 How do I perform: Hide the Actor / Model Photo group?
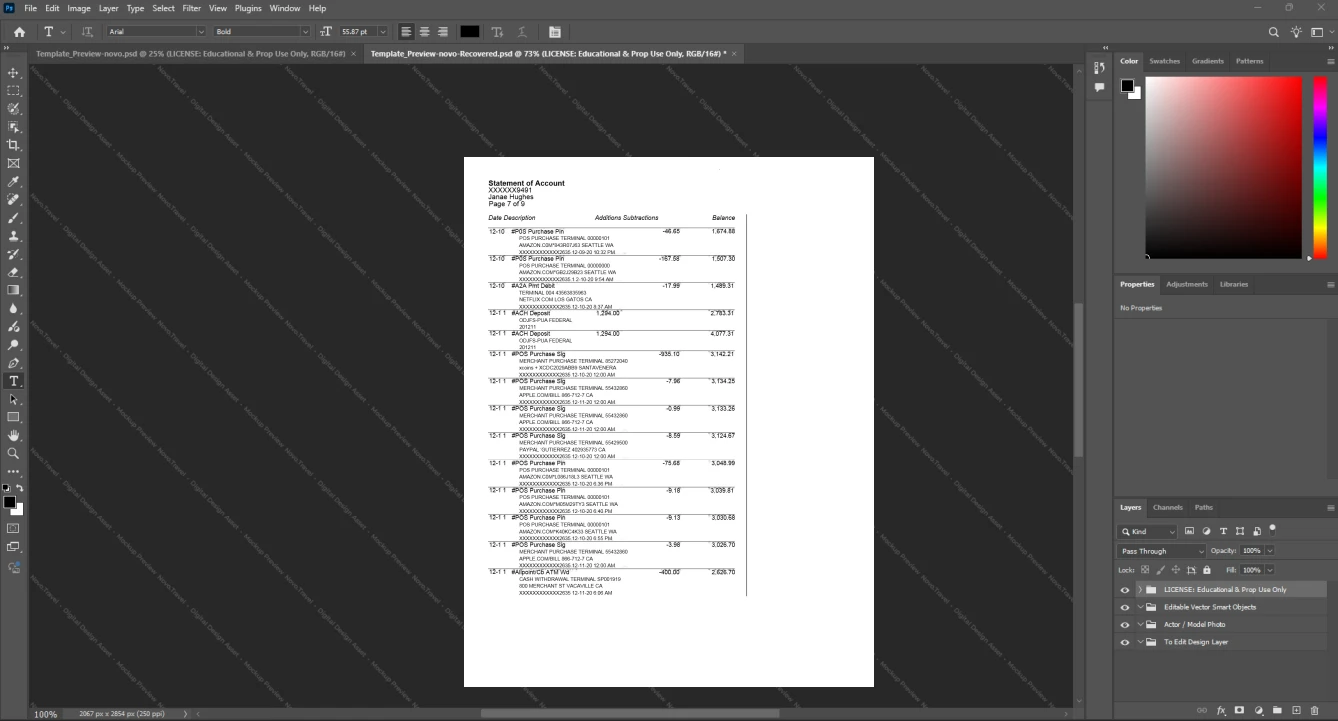tap(1125, 625)
